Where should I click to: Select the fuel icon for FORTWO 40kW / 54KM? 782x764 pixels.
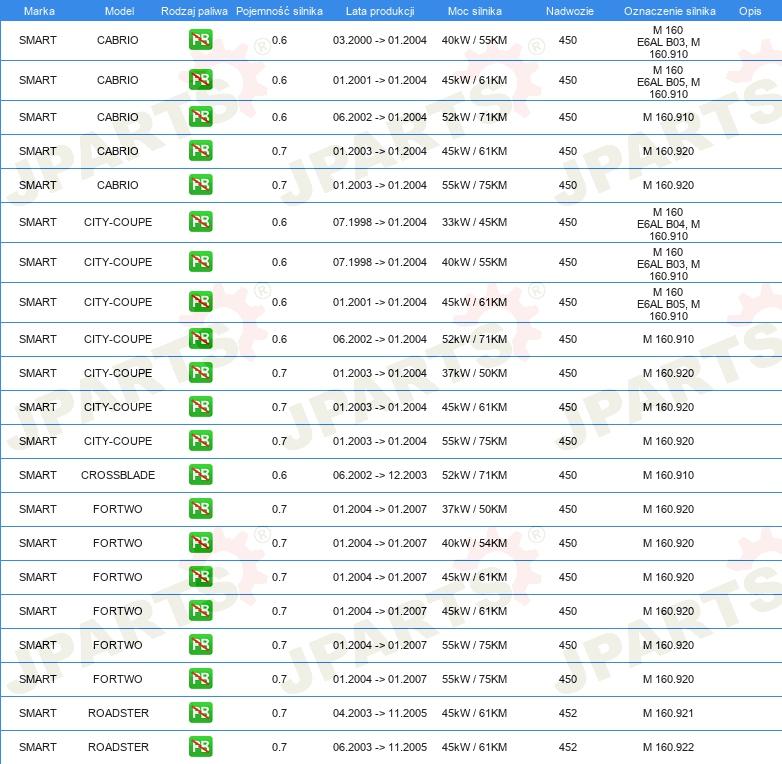tap(200, 543)
